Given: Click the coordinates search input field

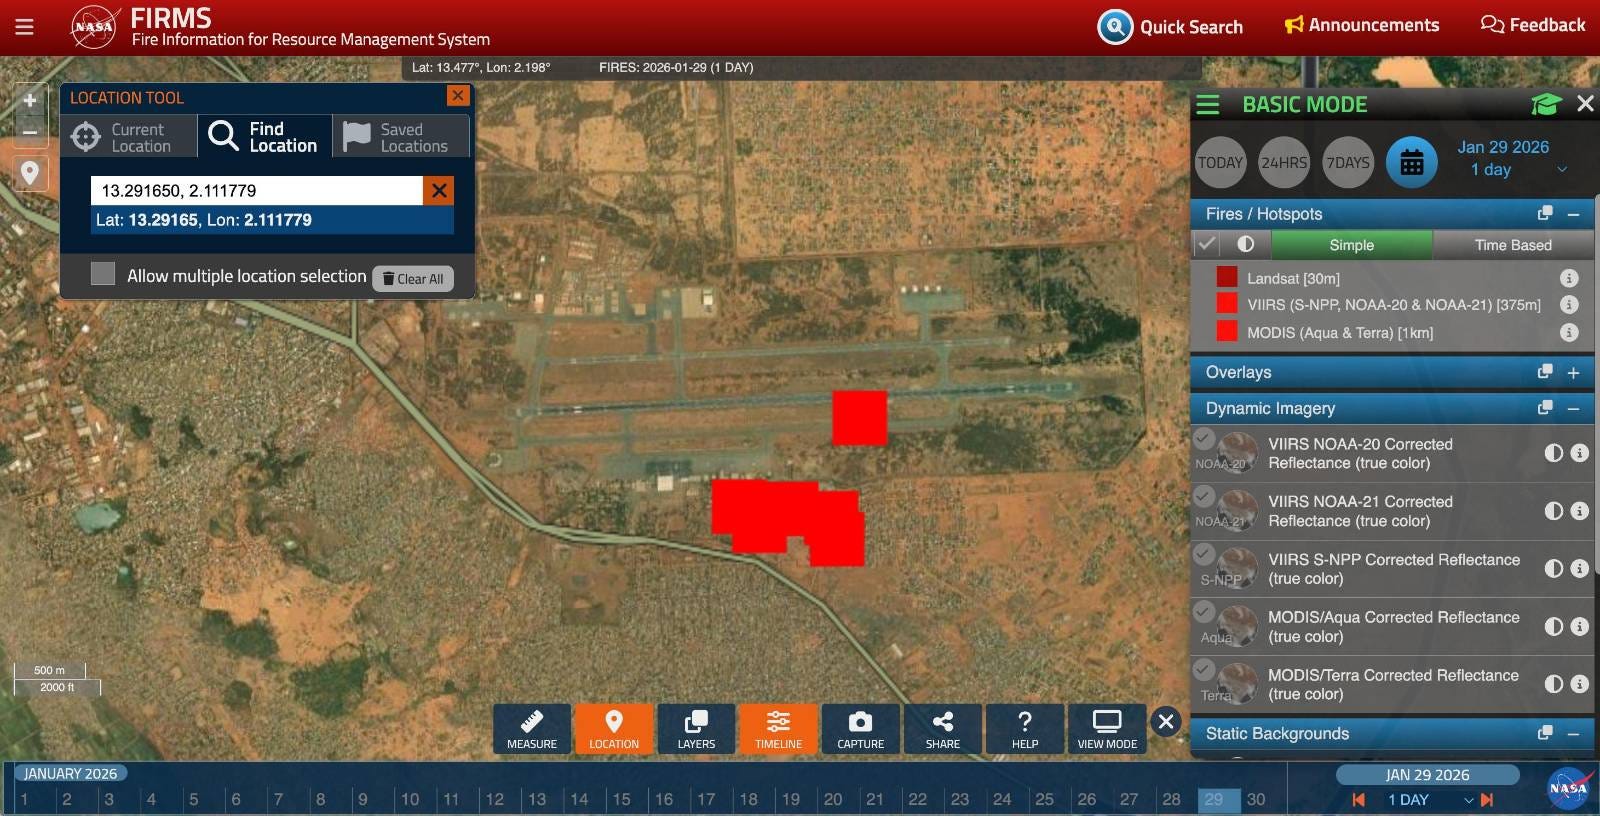Looking at the screenshot, I should [x=257, y=191].
